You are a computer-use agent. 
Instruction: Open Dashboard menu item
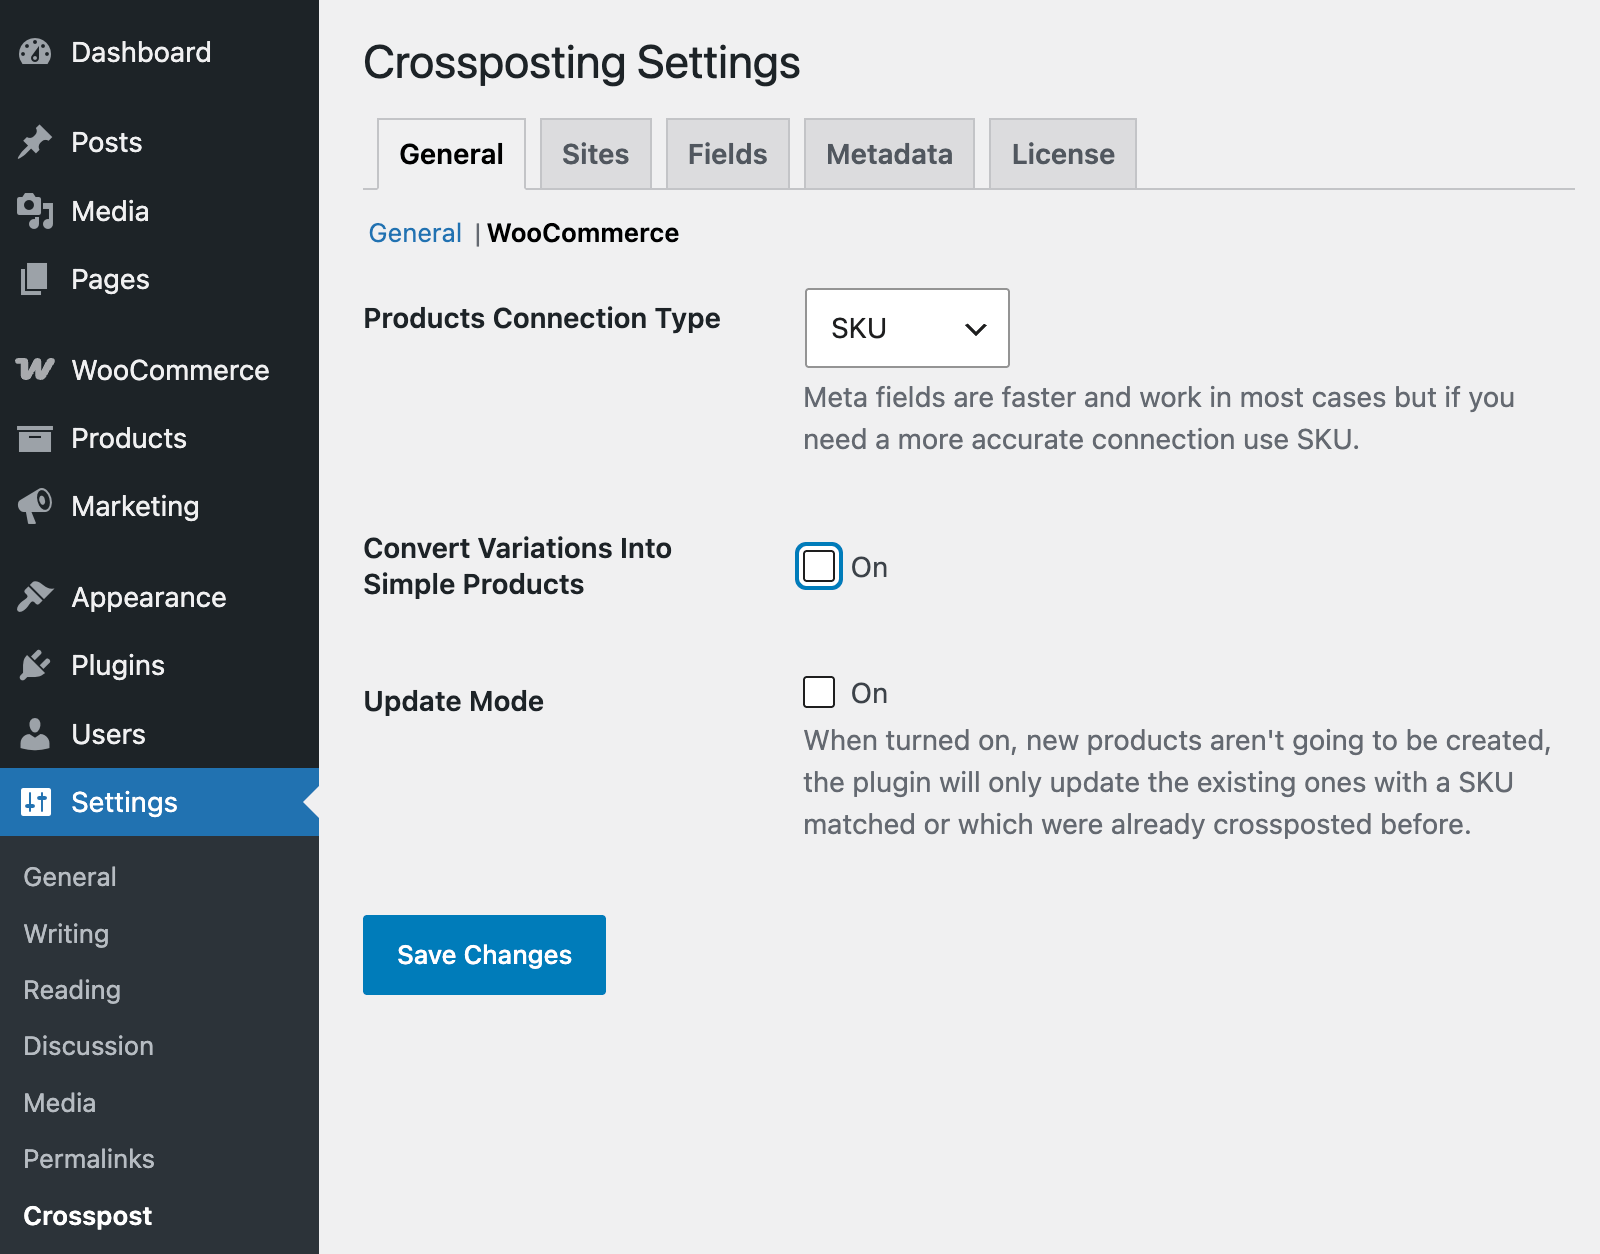pos(159,52)
